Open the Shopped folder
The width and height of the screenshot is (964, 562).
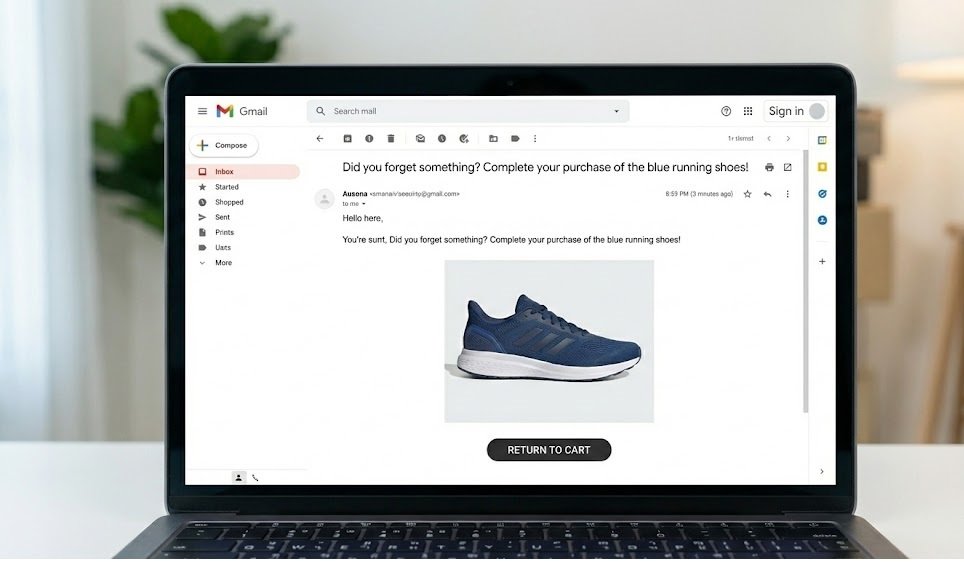coord(229,202)
